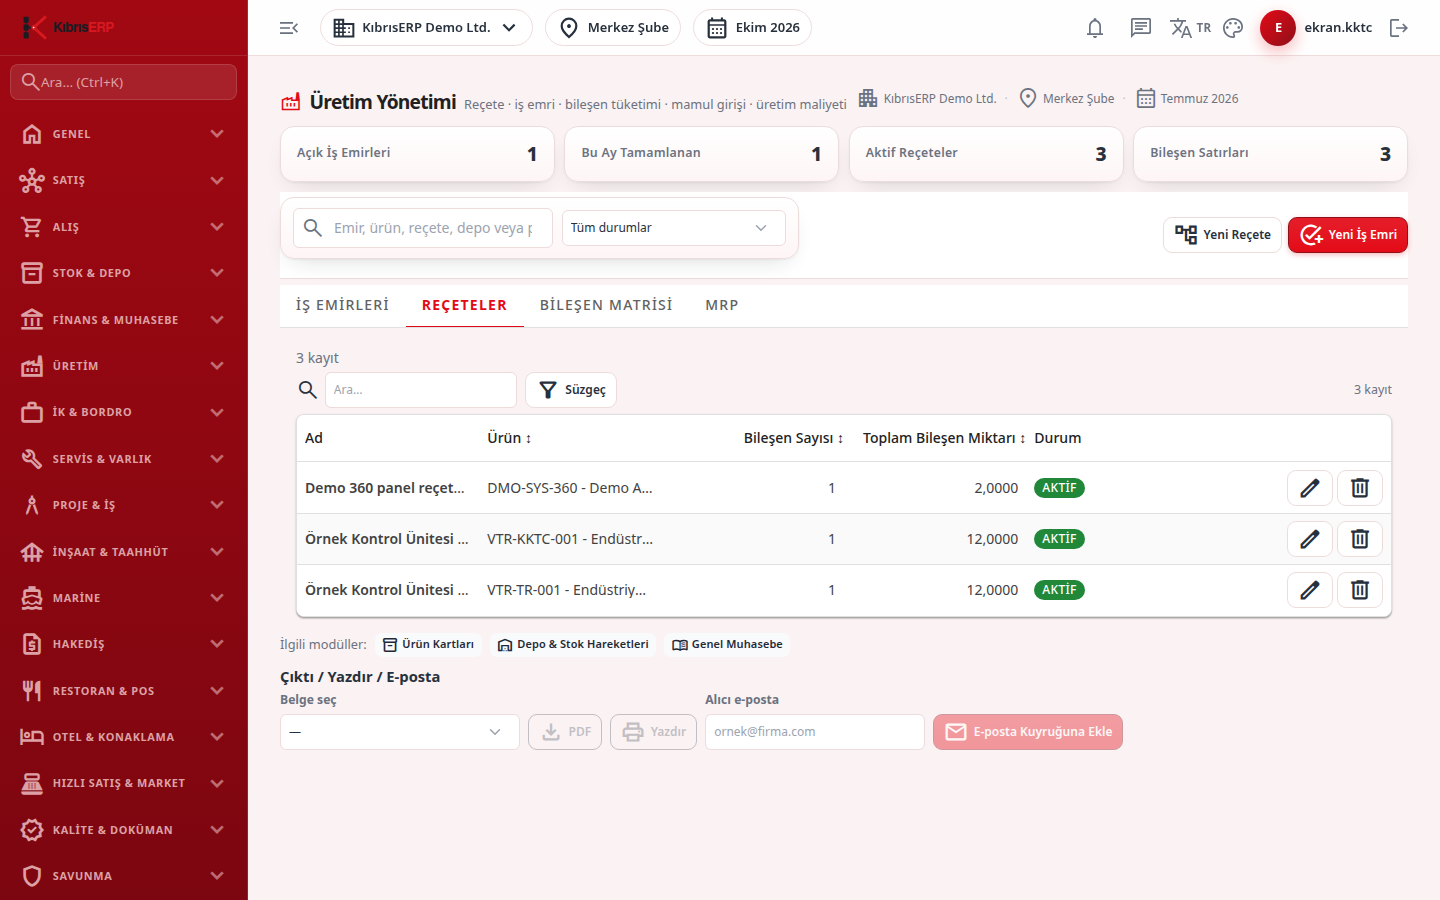Screen dimensions: 1440x900
Task: Edit the Demo 360 panel recipe
Action: pyautogui.click(x=1310, y=488)
